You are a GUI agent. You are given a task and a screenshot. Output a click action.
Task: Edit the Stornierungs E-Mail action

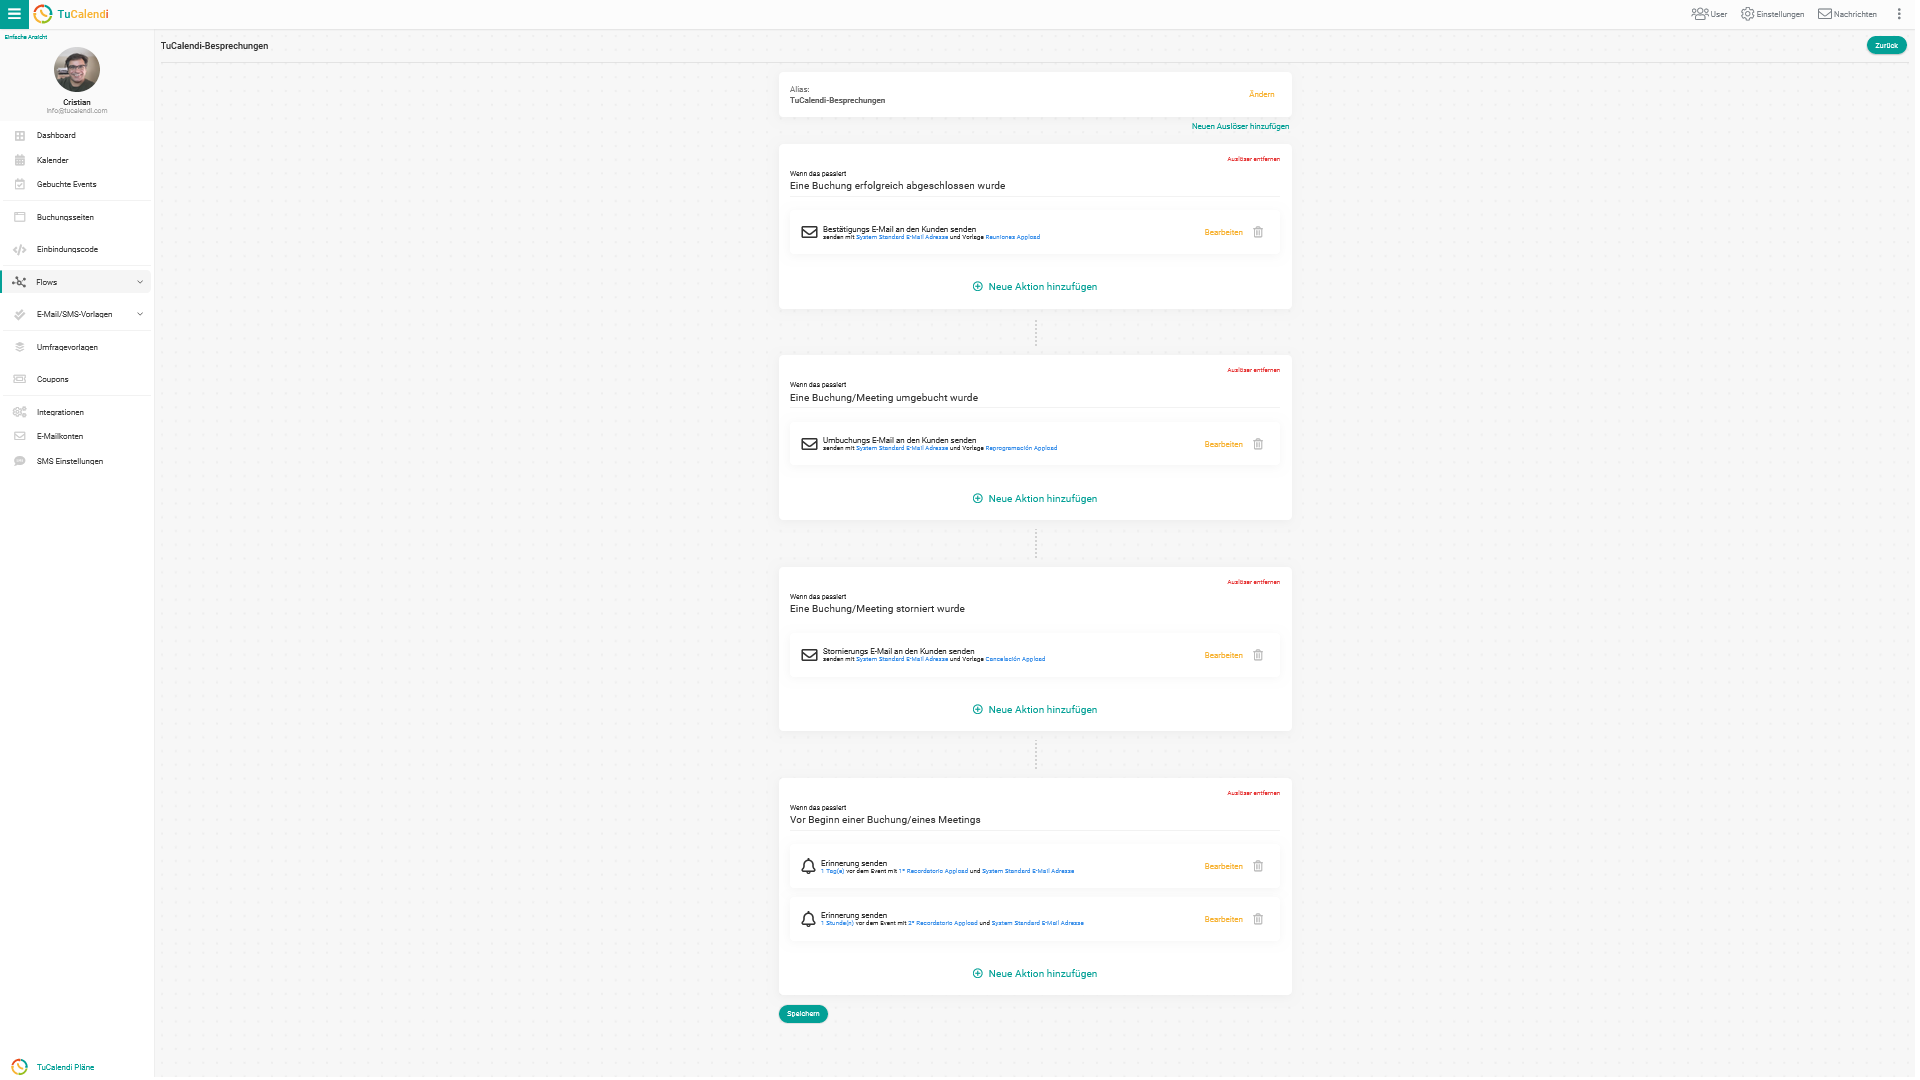1223,656
